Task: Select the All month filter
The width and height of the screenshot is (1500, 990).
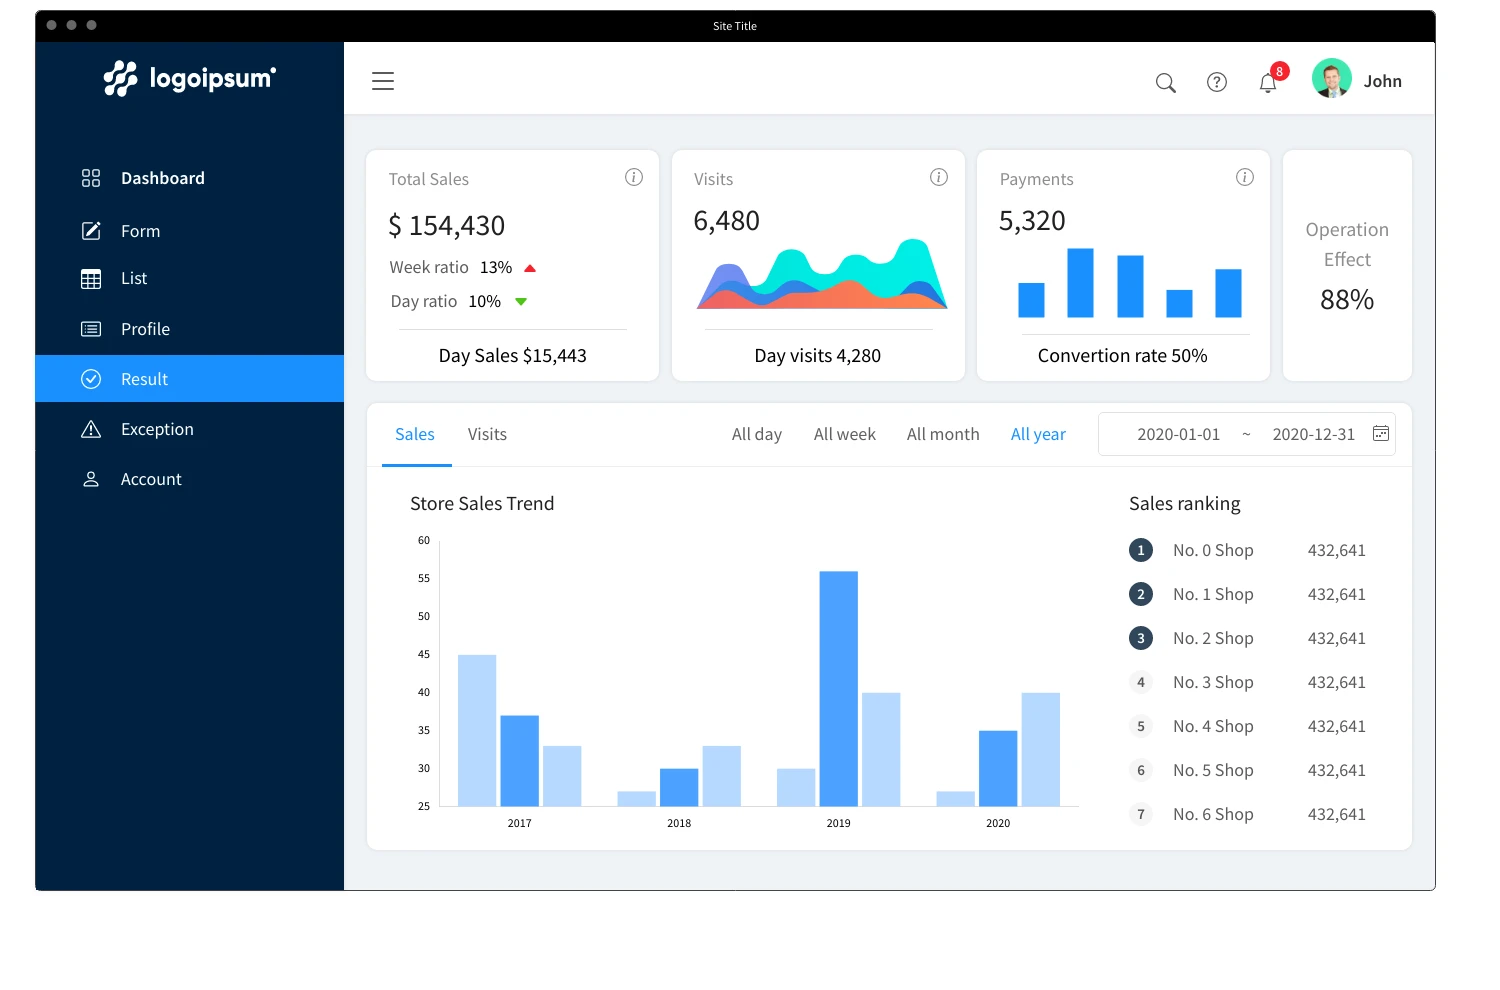Action: (942, 434)
